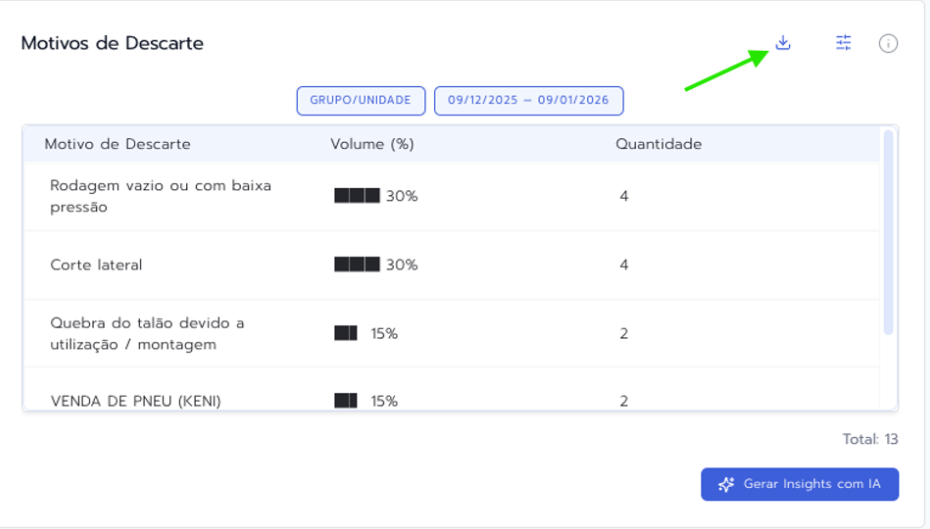Click the info circle icon
Viewport: 930px width, 529px height.
coord(888,44)
